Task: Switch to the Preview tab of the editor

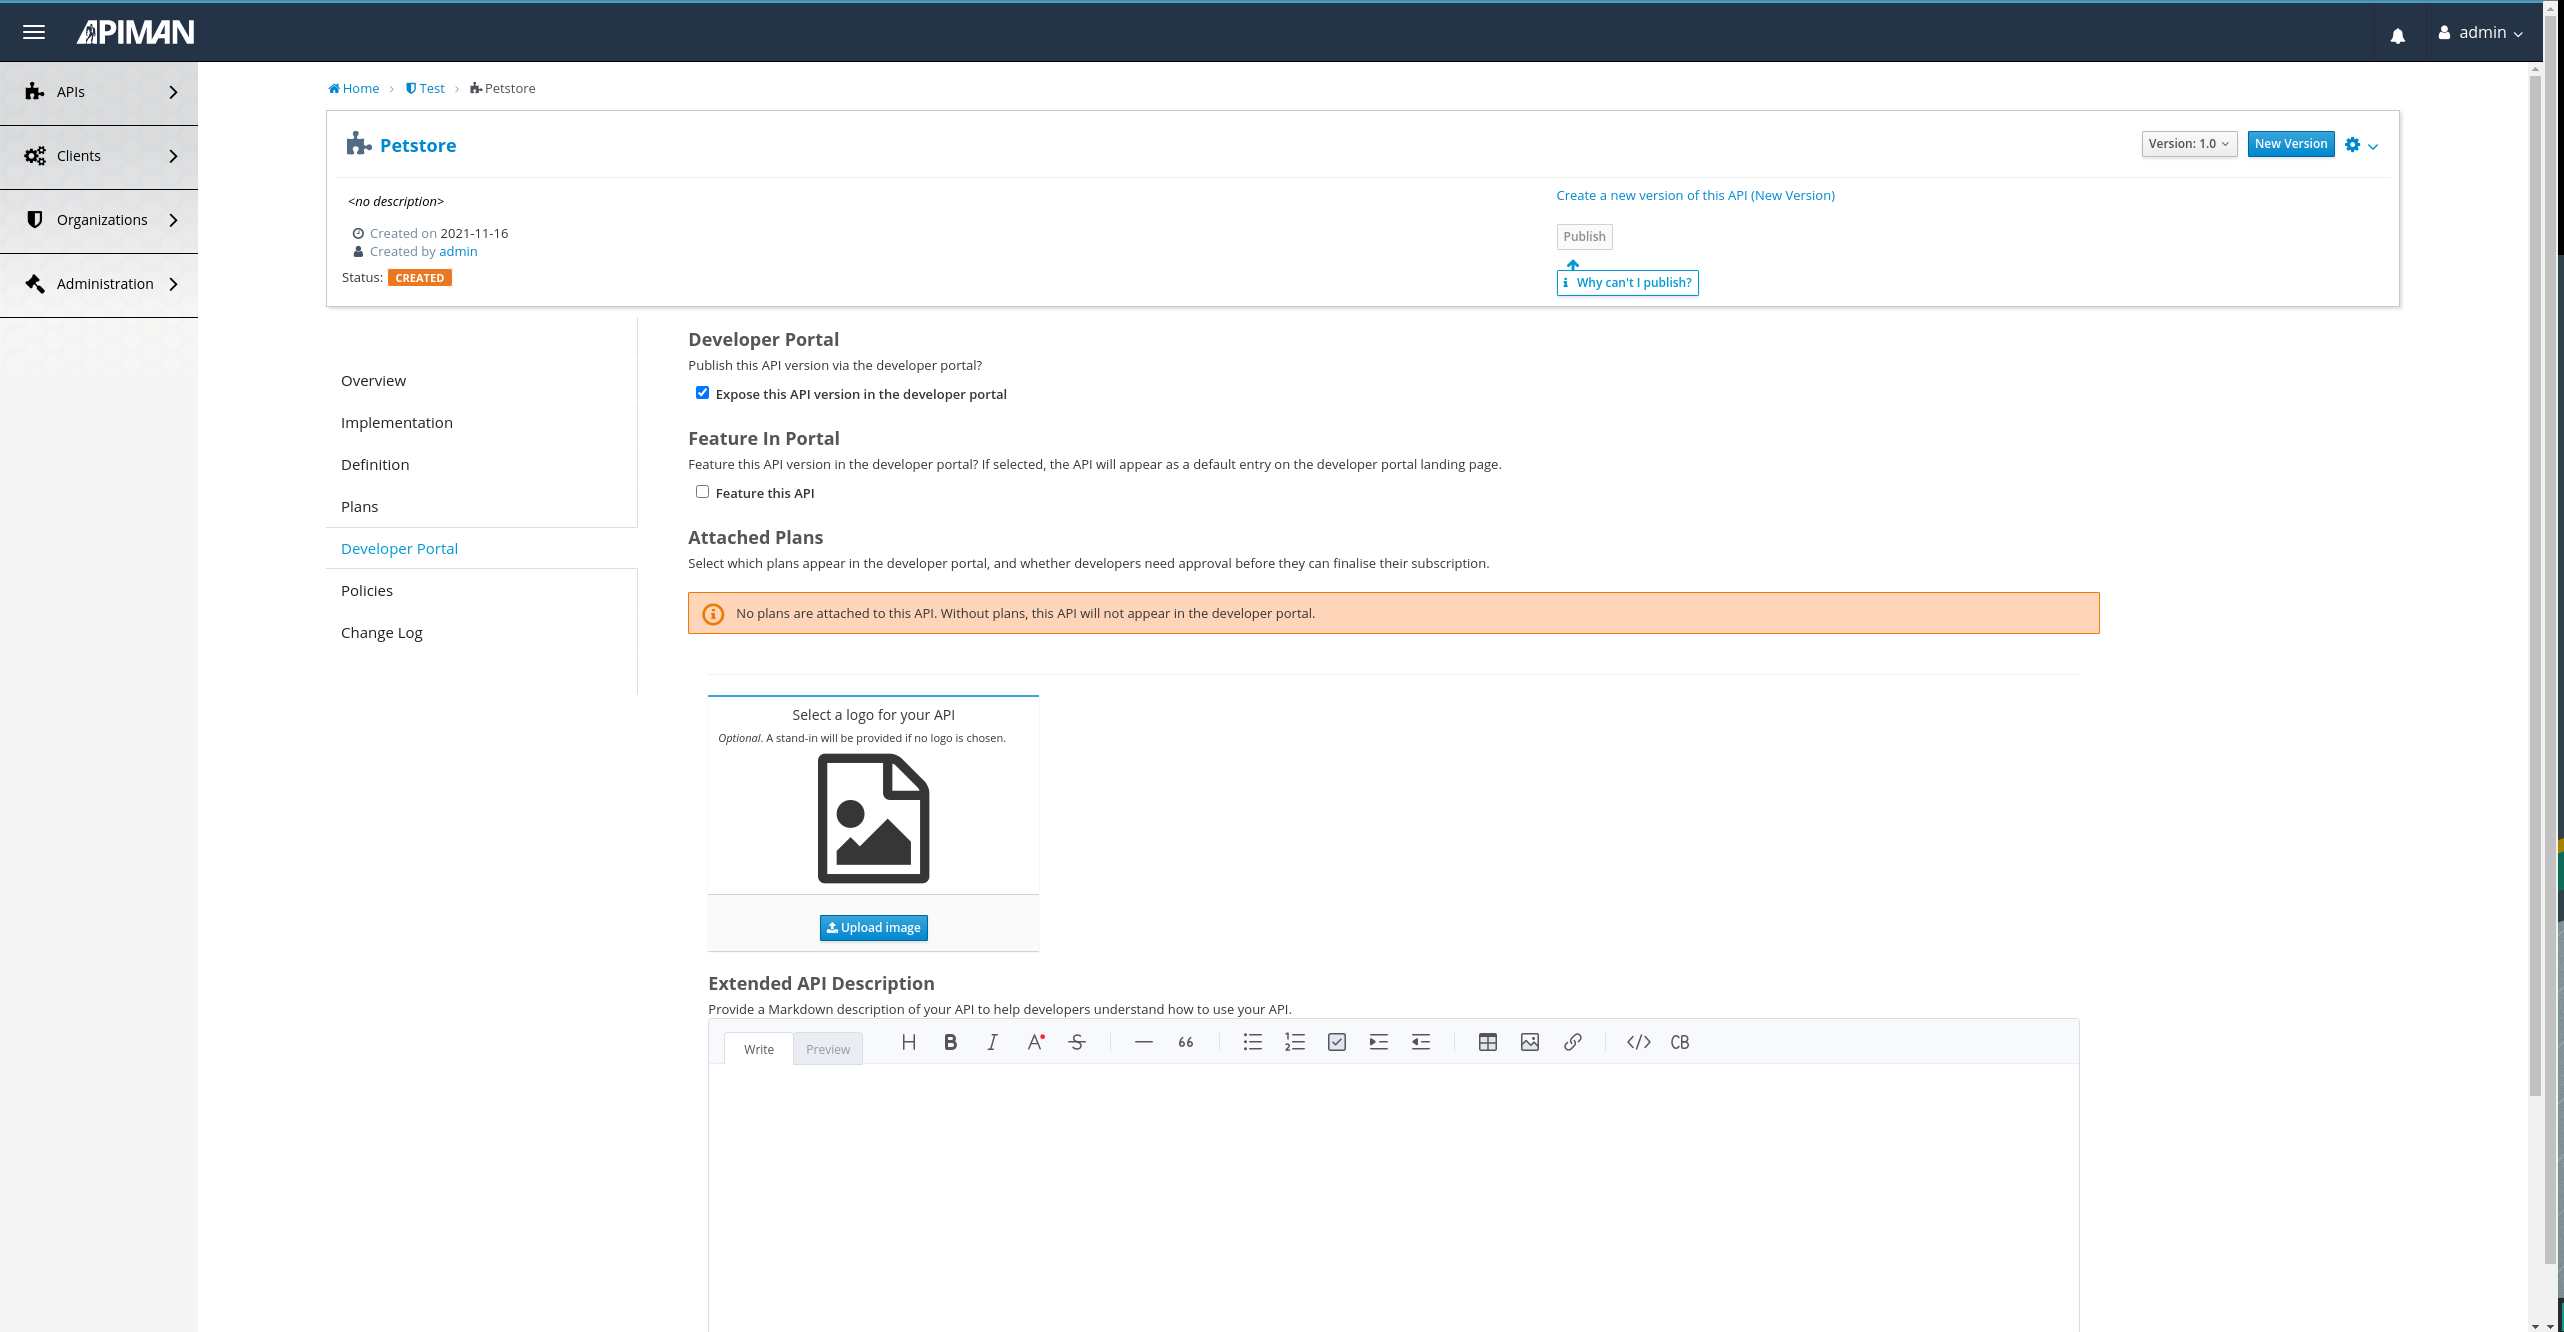Action: (x=827, y=1049)
